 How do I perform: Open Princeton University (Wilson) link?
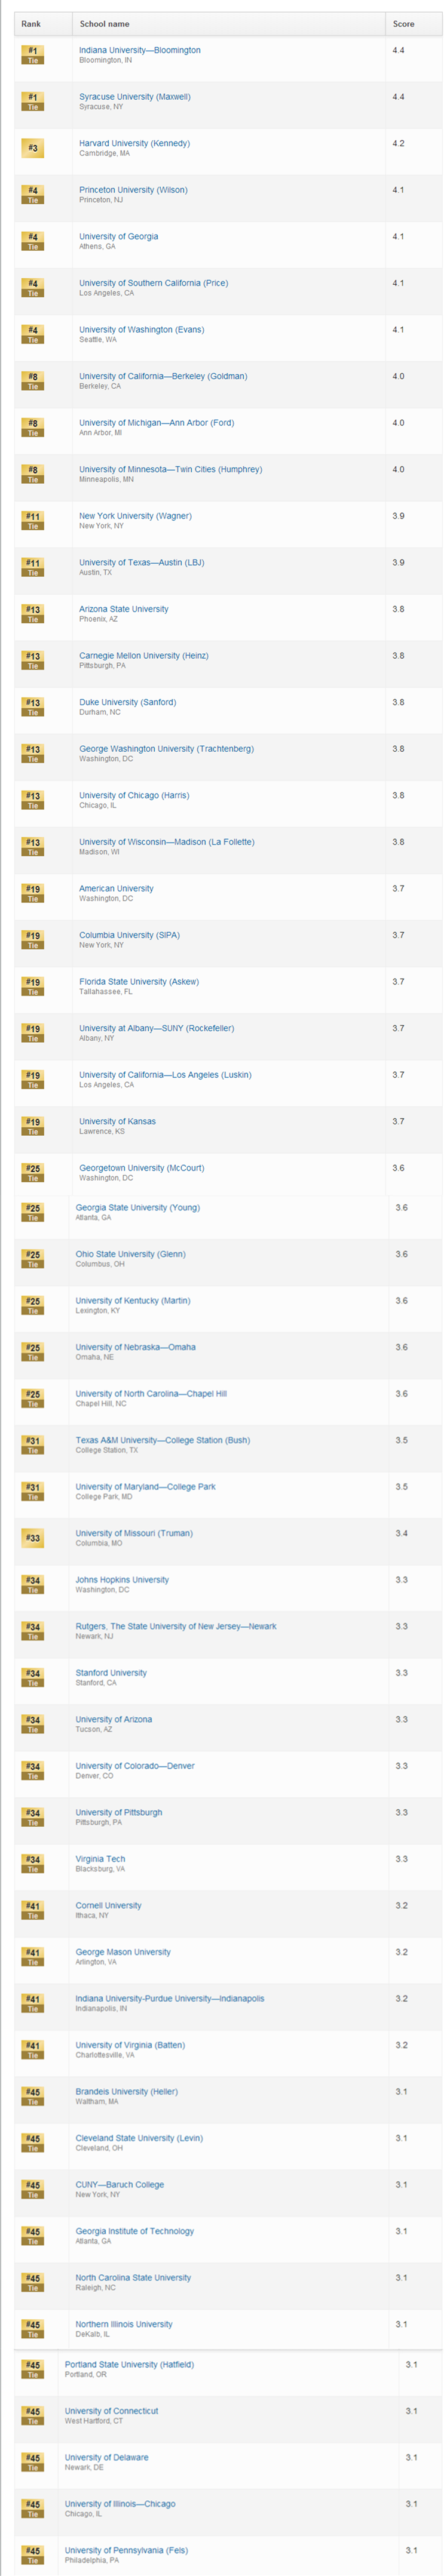(x=133, y=190)
